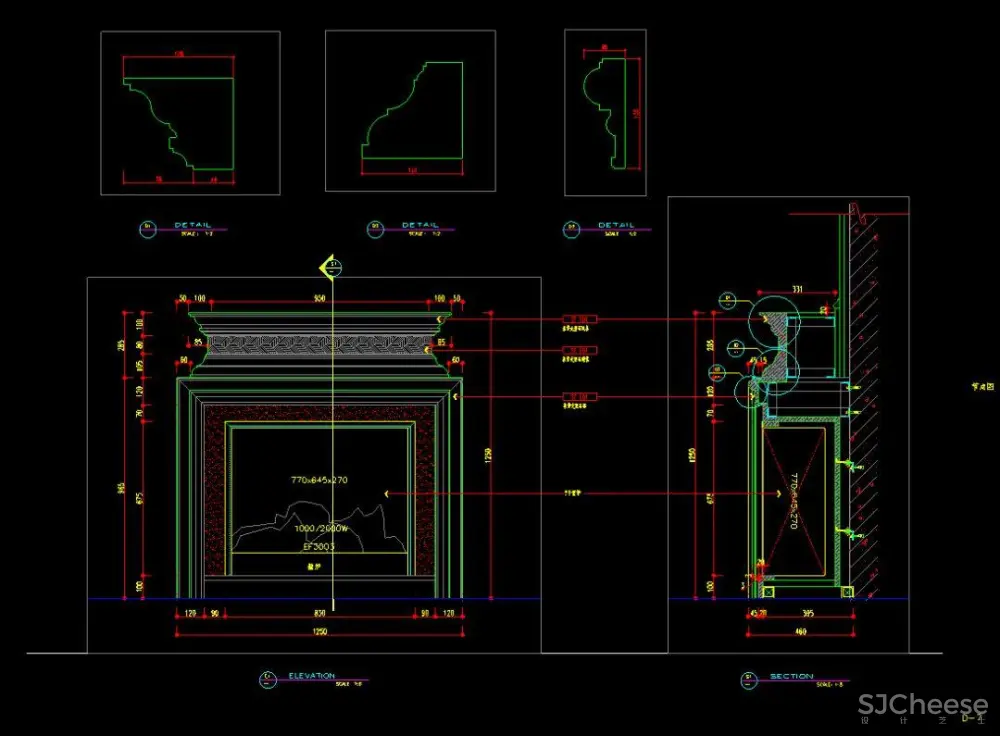Screen dimensions: 1000x736
Task: Select the ELEVATION title text
Action: point(311,676)
